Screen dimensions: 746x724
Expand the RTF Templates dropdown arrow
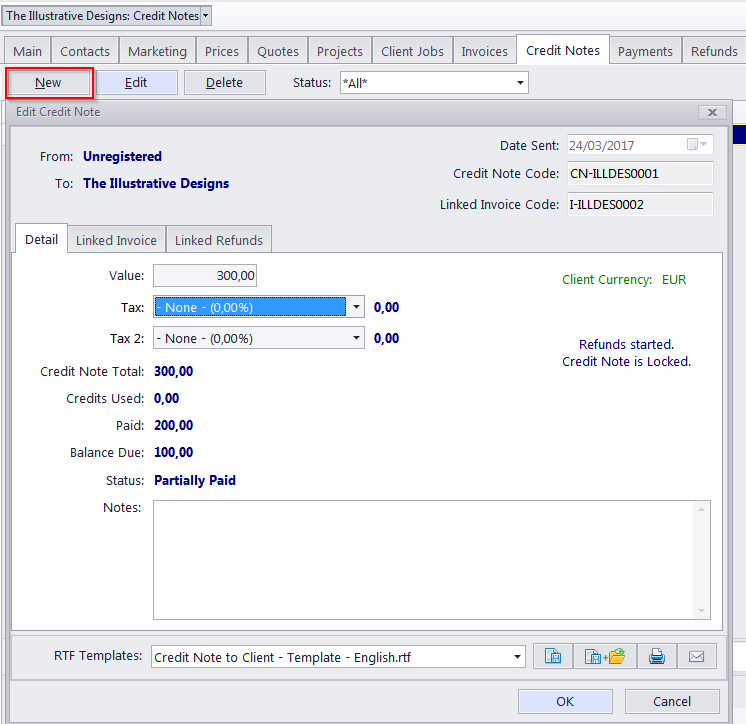[517, 657]
